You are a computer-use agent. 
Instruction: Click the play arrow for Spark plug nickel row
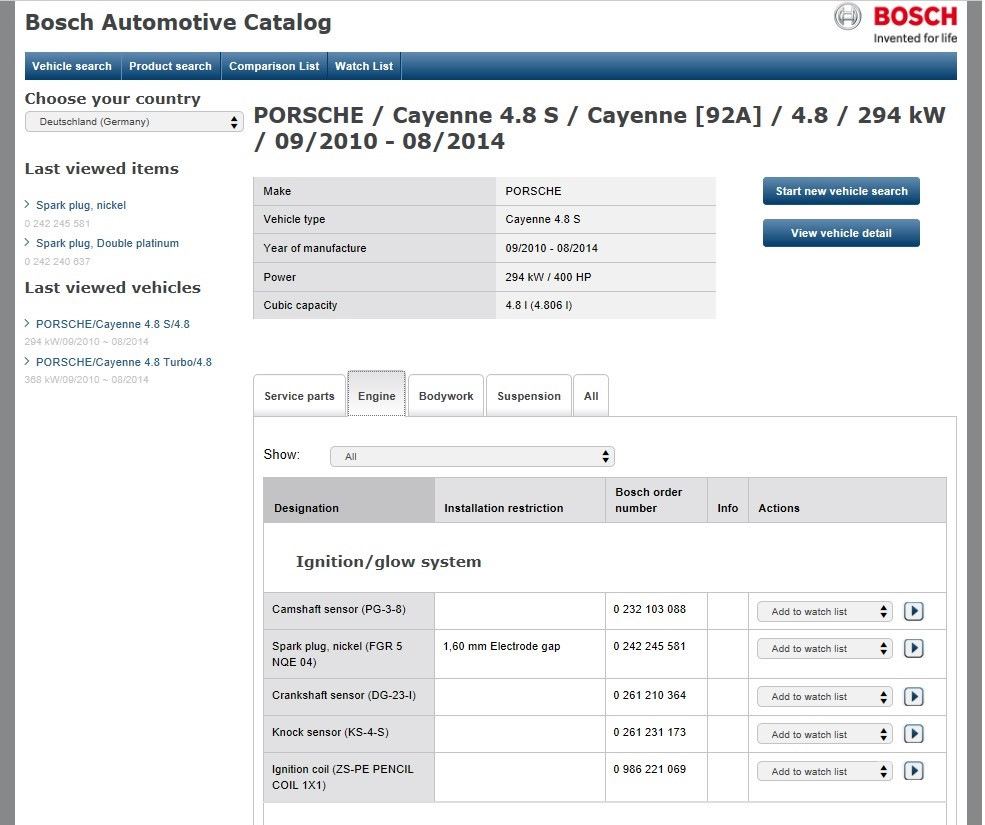[913, 648]
